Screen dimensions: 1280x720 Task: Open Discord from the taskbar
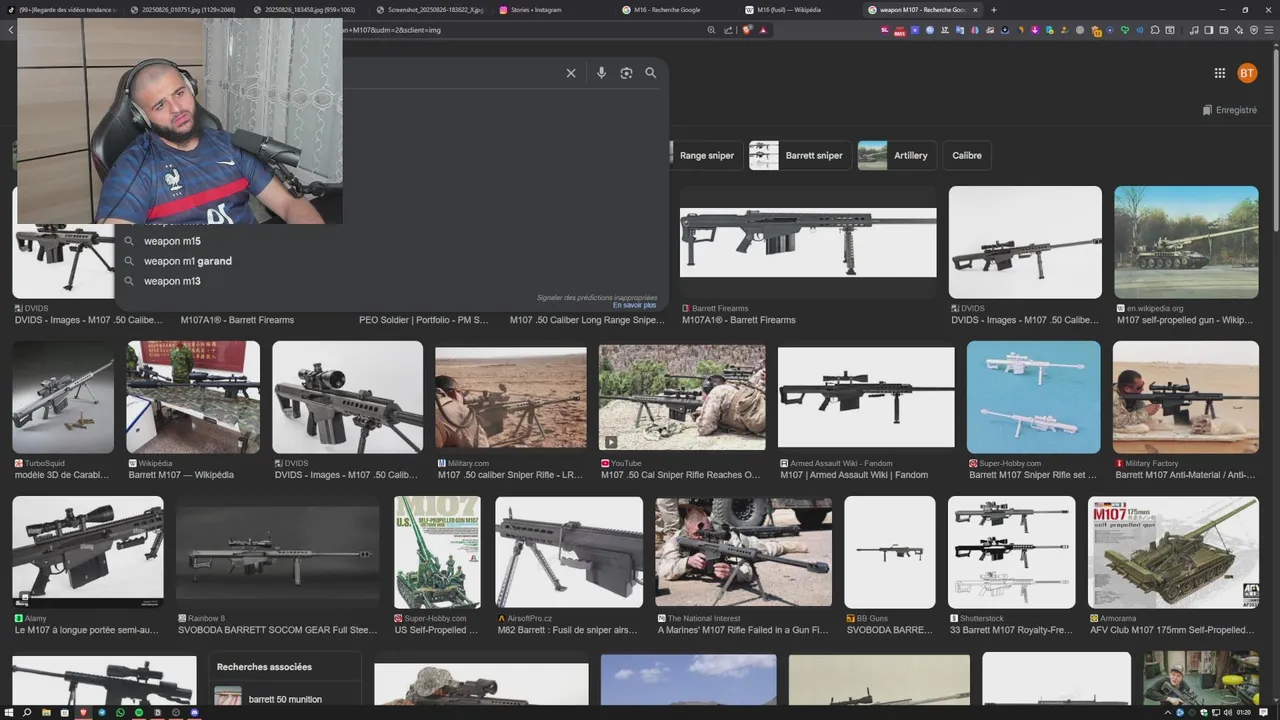(194, 712)
